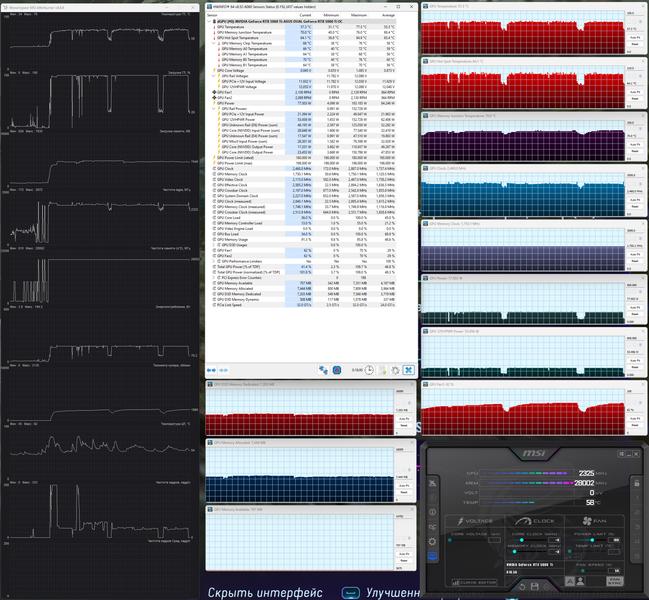Toggle Afterburner automatic fan control A button
The height and width of the screenshot is (600, 649).
[x=570, y=581]
